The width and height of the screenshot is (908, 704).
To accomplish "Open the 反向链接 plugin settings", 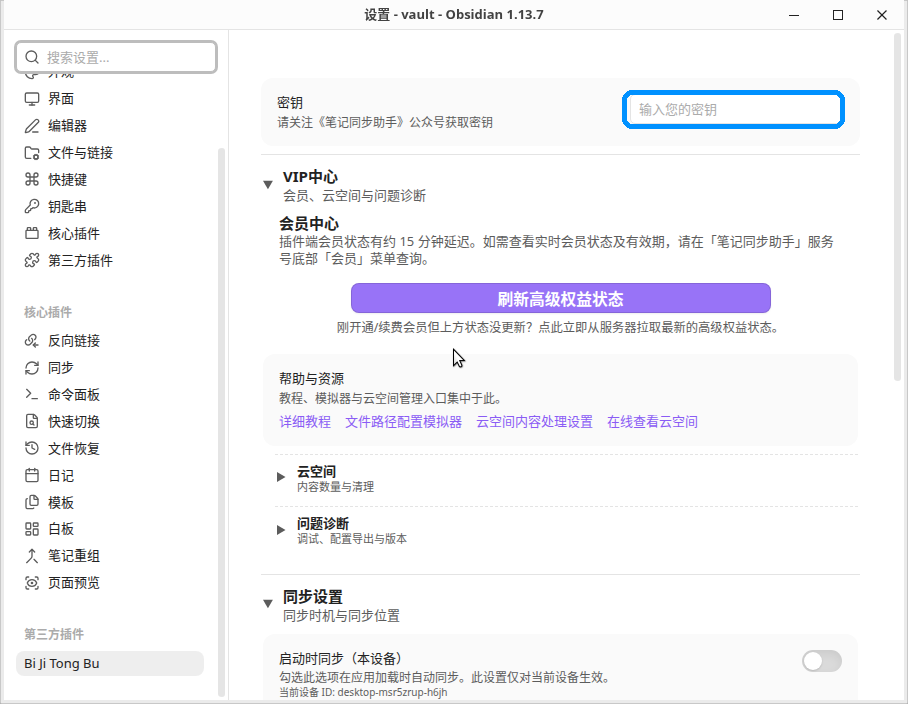I will pyautogui.click(x=110, y=341).
